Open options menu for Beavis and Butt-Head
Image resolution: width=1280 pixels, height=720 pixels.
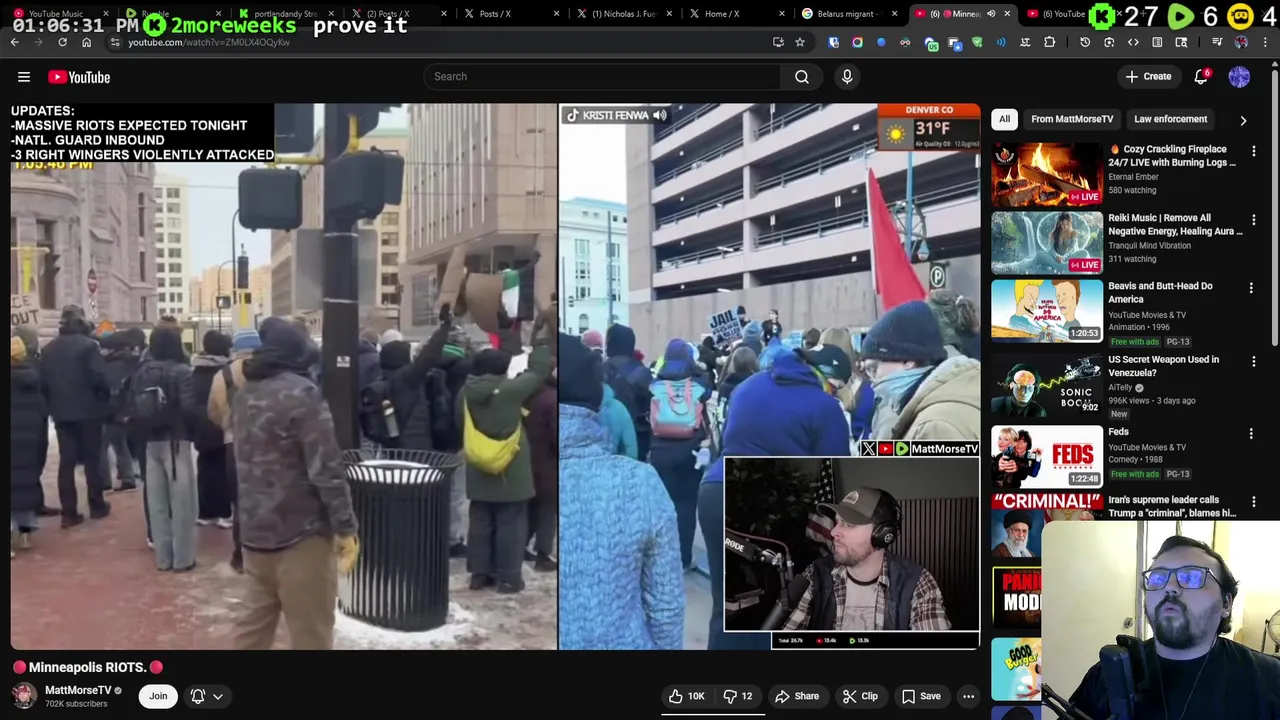(x=1251, y=288)
